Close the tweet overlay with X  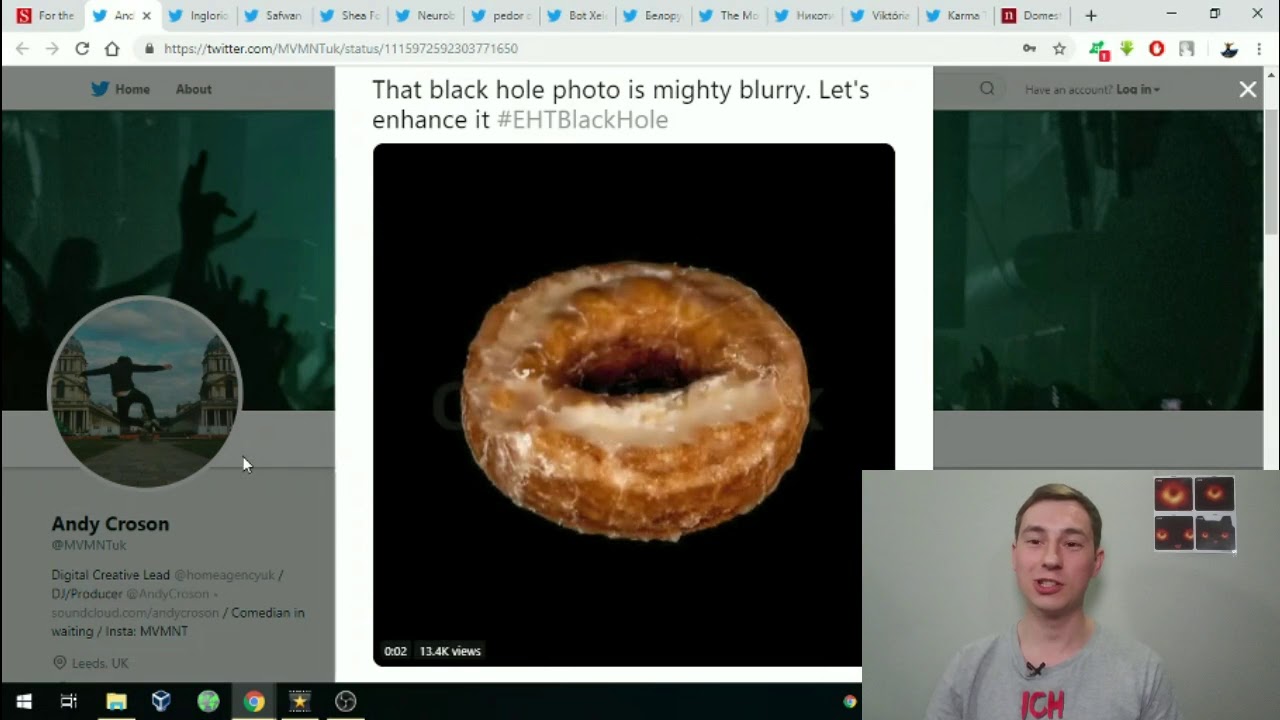pyautogui.click(x=1248, y=89)
